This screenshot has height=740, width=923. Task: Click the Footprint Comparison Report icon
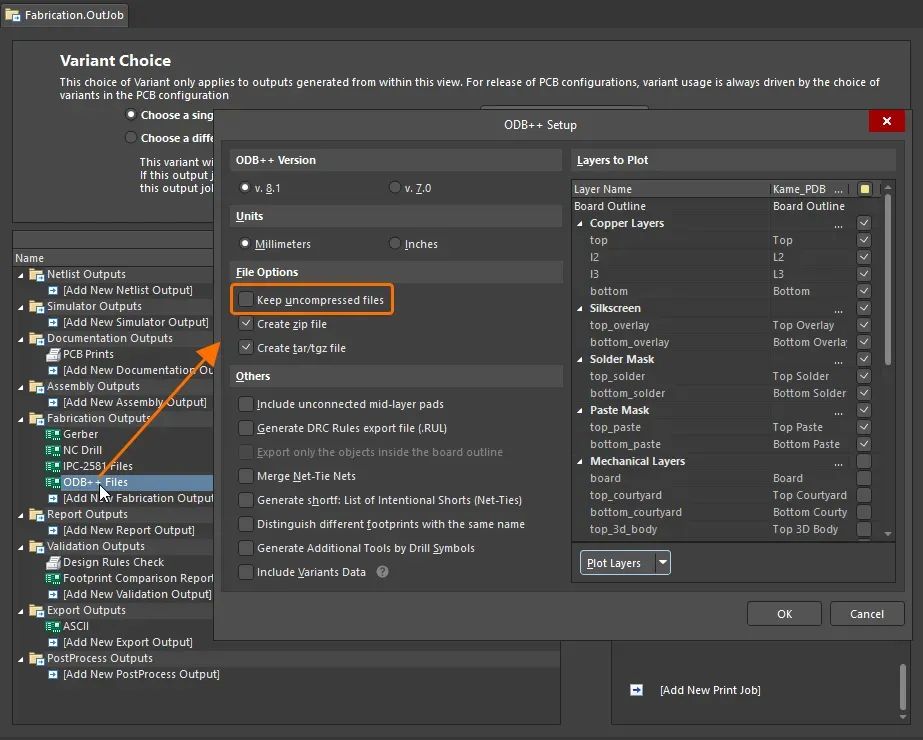click(x=53, y=579)
